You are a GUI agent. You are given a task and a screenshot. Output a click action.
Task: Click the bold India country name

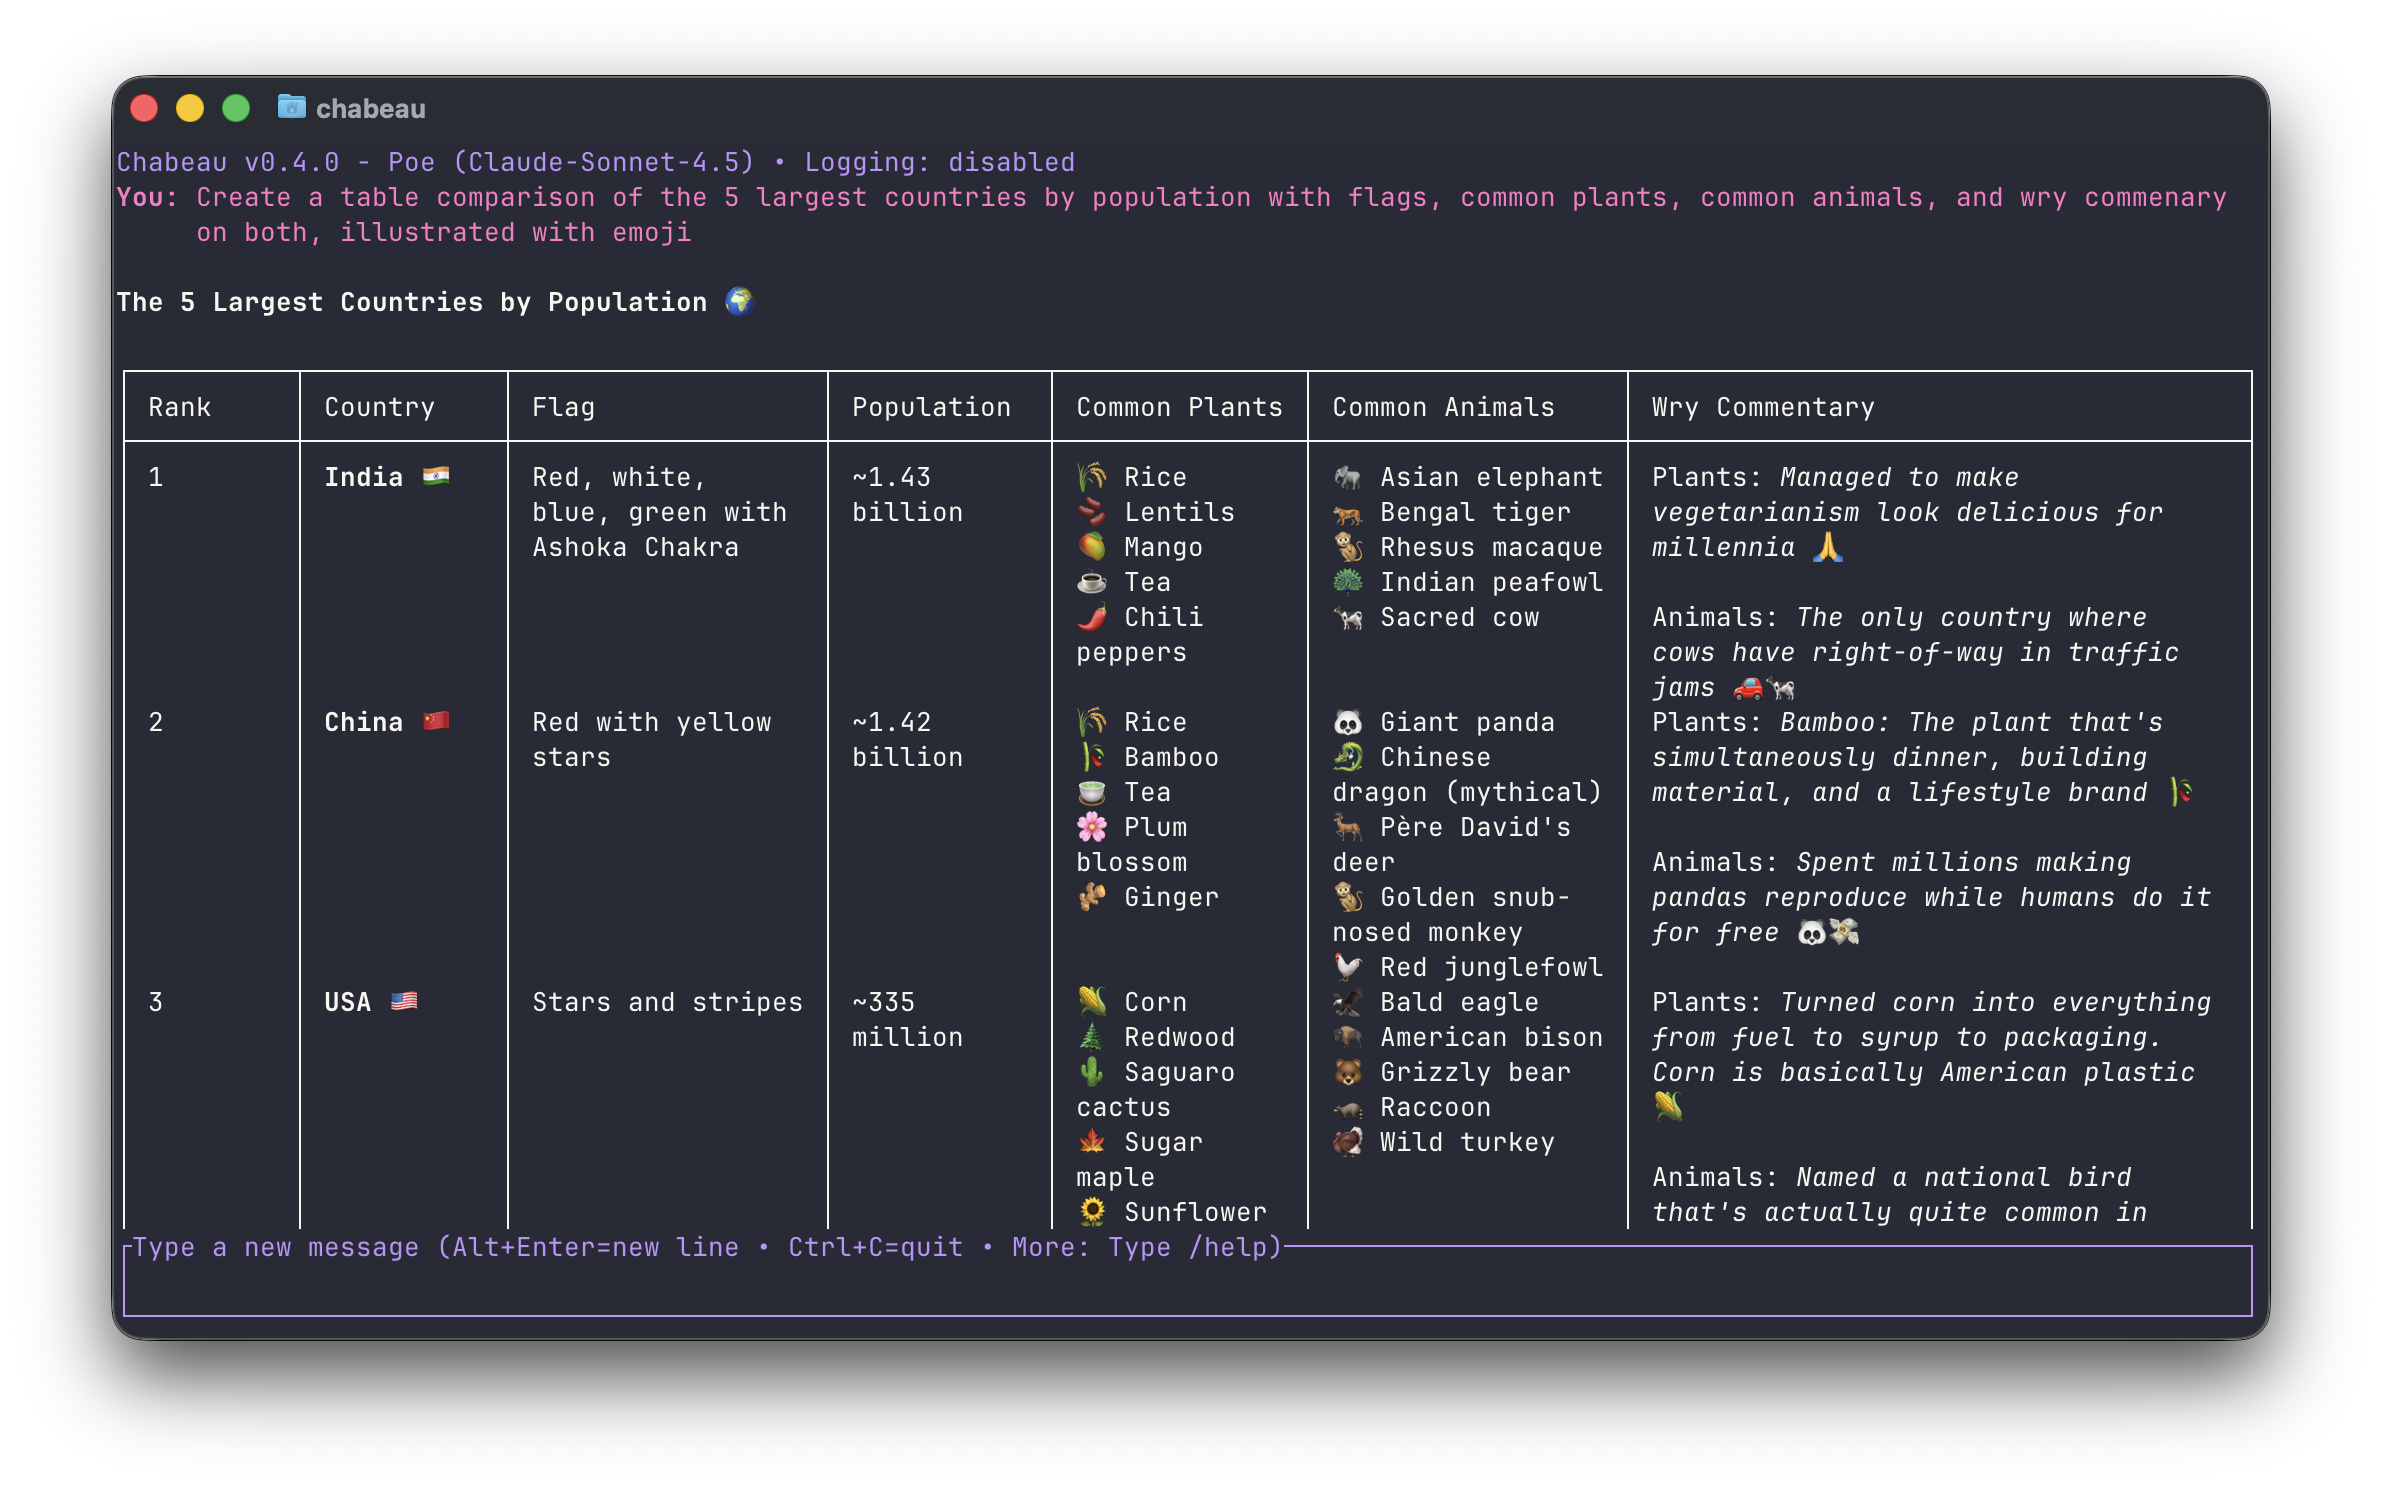[363, 477]
